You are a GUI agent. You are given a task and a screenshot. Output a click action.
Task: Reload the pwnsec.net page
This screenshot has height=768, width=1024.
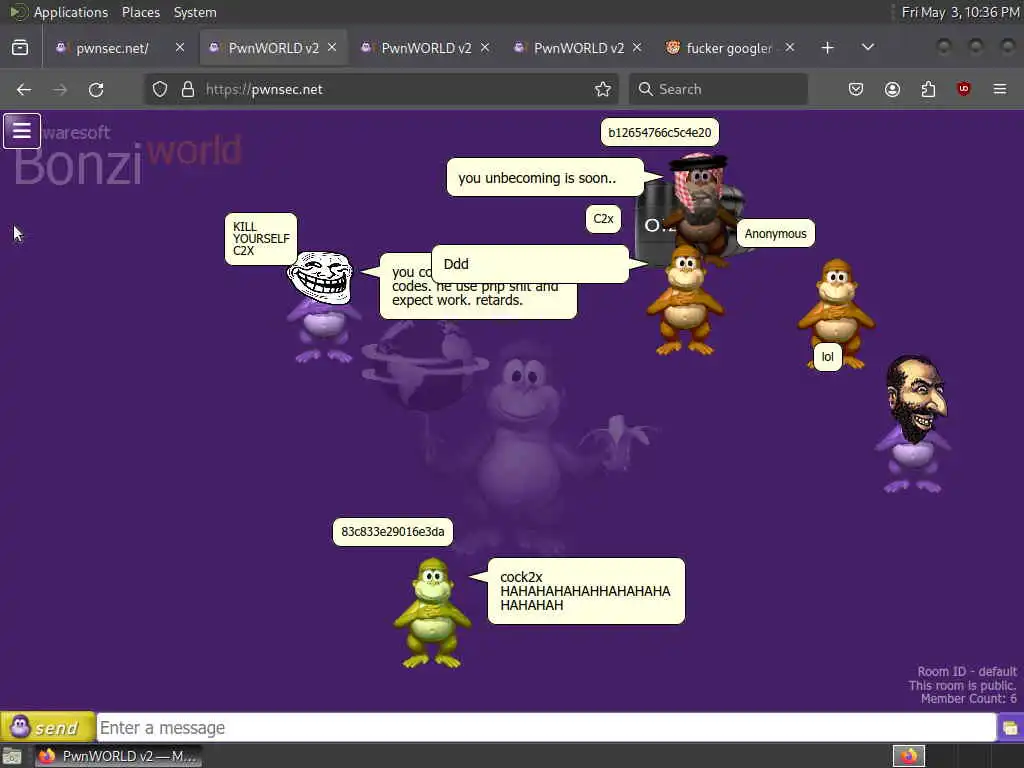(x=96, y=89)
